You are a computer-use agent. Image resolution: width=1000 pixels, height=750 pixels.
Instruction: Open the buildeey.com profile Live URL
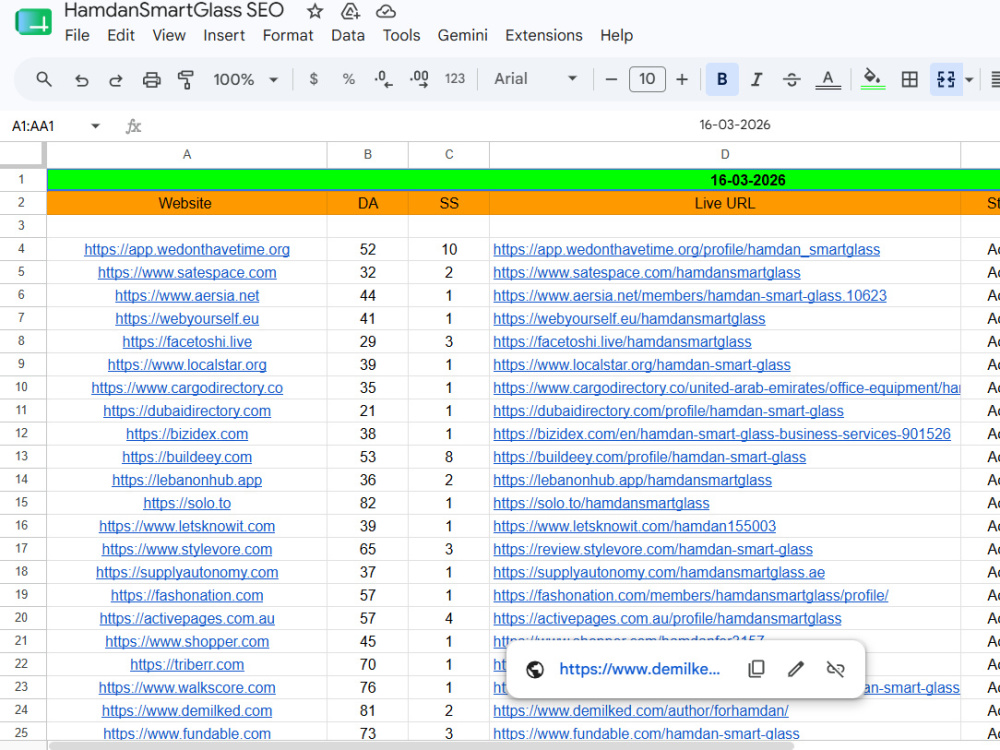[x=649, y=457]
